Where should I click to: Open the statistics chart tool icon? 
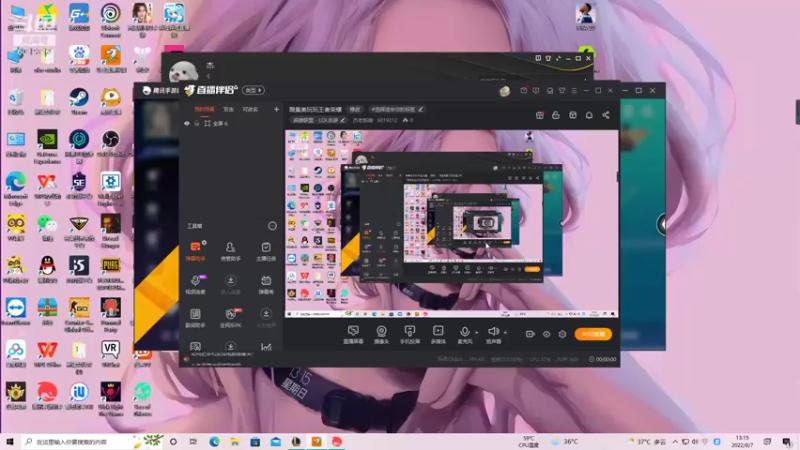tap(266, 347)
